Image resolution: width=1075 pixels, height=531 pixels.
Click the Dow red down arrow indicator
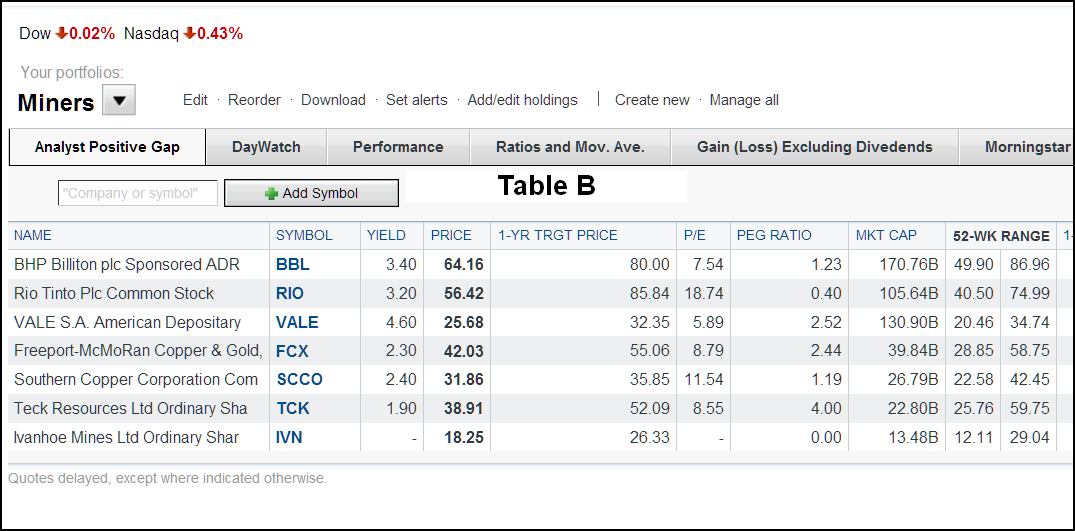(62, 33)
